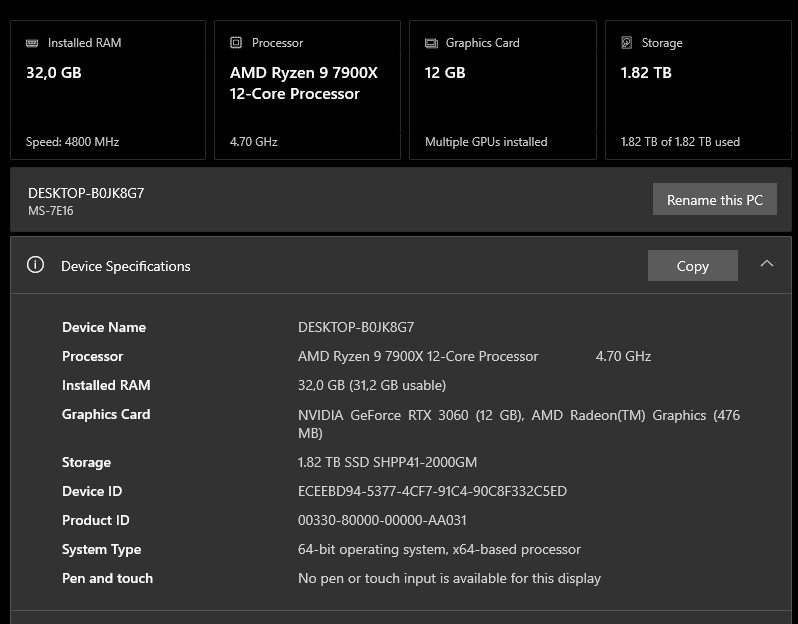Select the 'Speed: 4800 MHz' text
798x624 pixels.
[72, 142]
